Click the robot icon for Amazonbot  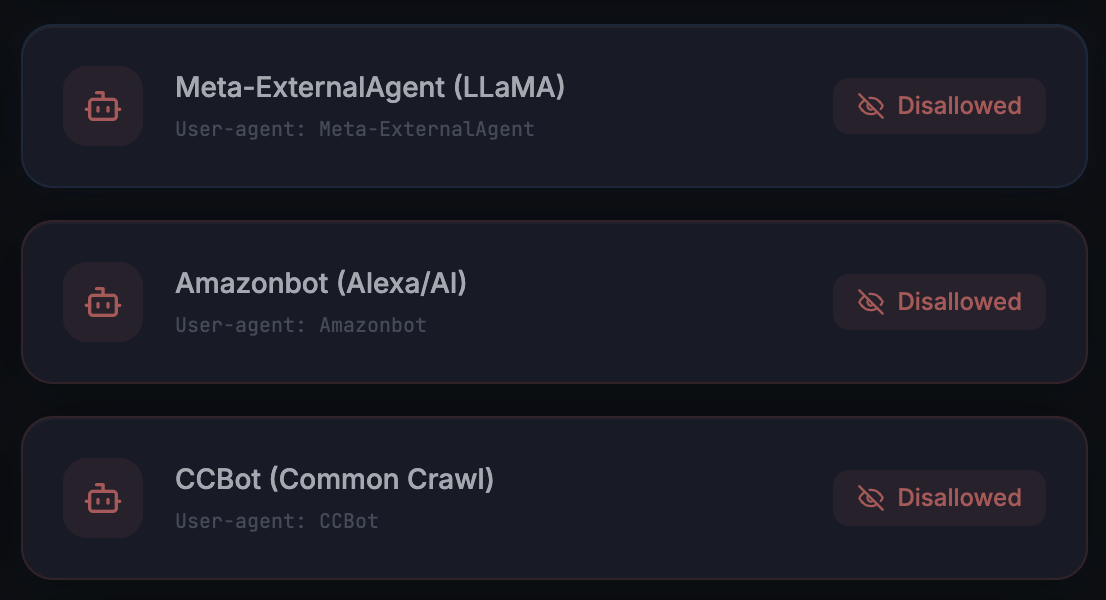[103, 302]
